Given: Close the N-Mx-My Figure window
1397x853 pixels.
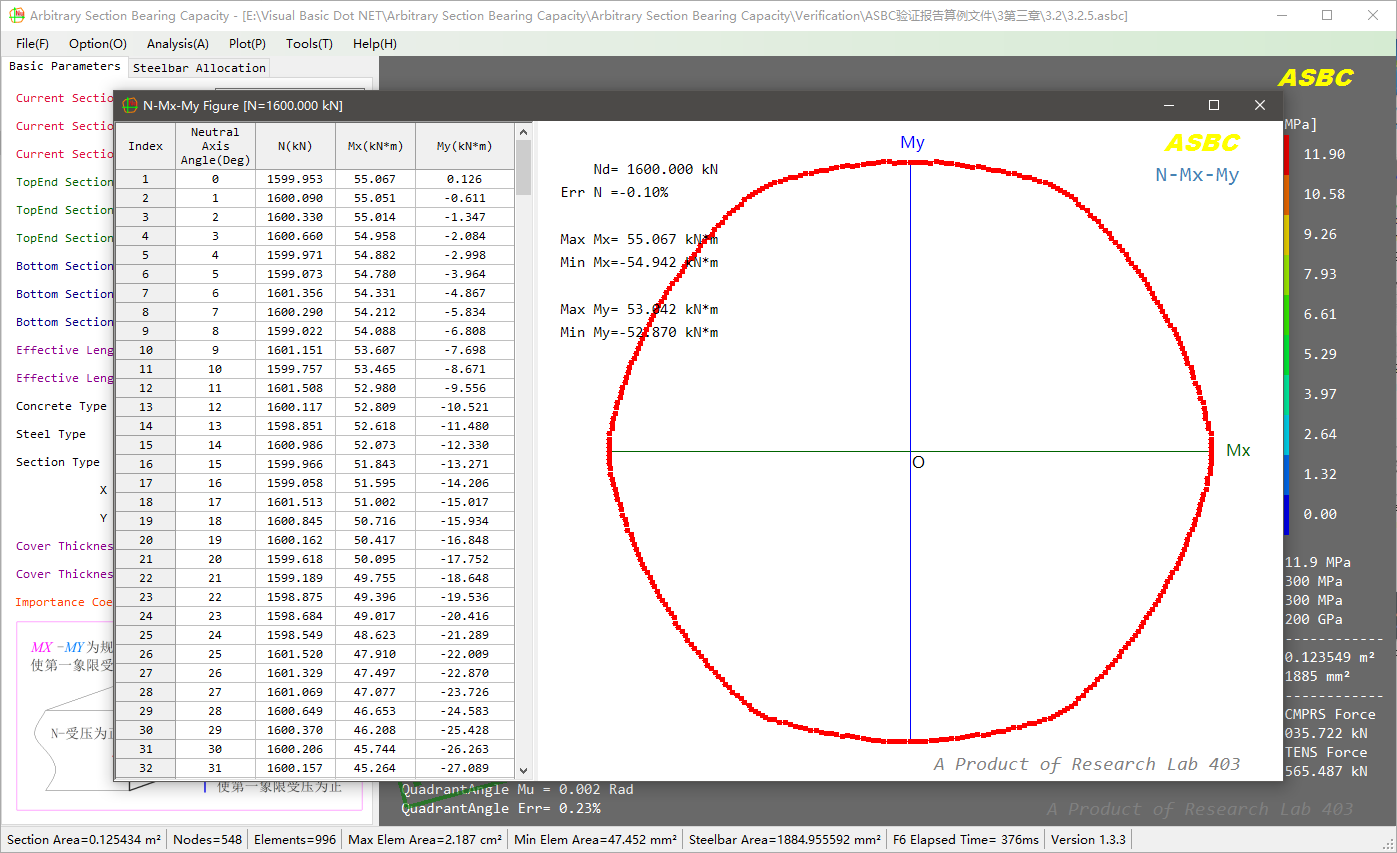Looking at the screenshot, I should pyautogui.click(x=1260, y=105).
